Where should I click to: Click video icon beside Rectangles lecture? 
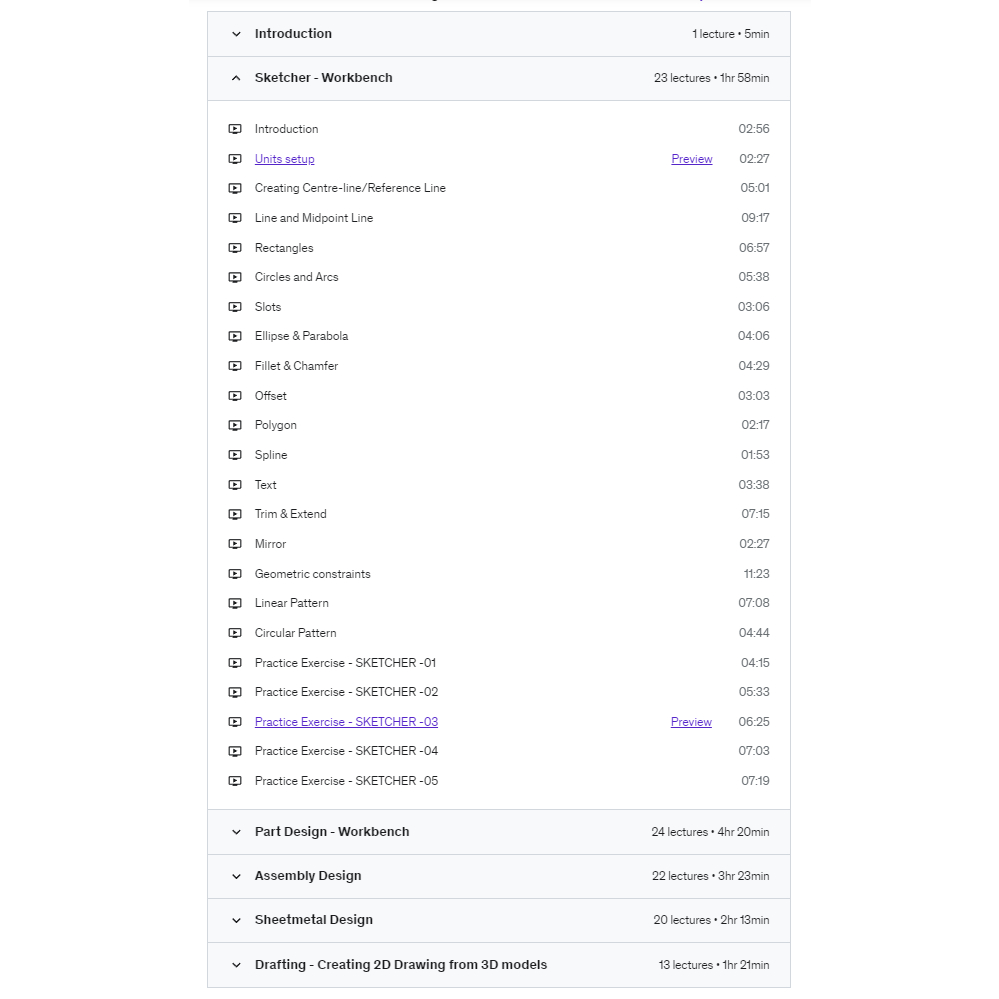click(x=235, y=248)
